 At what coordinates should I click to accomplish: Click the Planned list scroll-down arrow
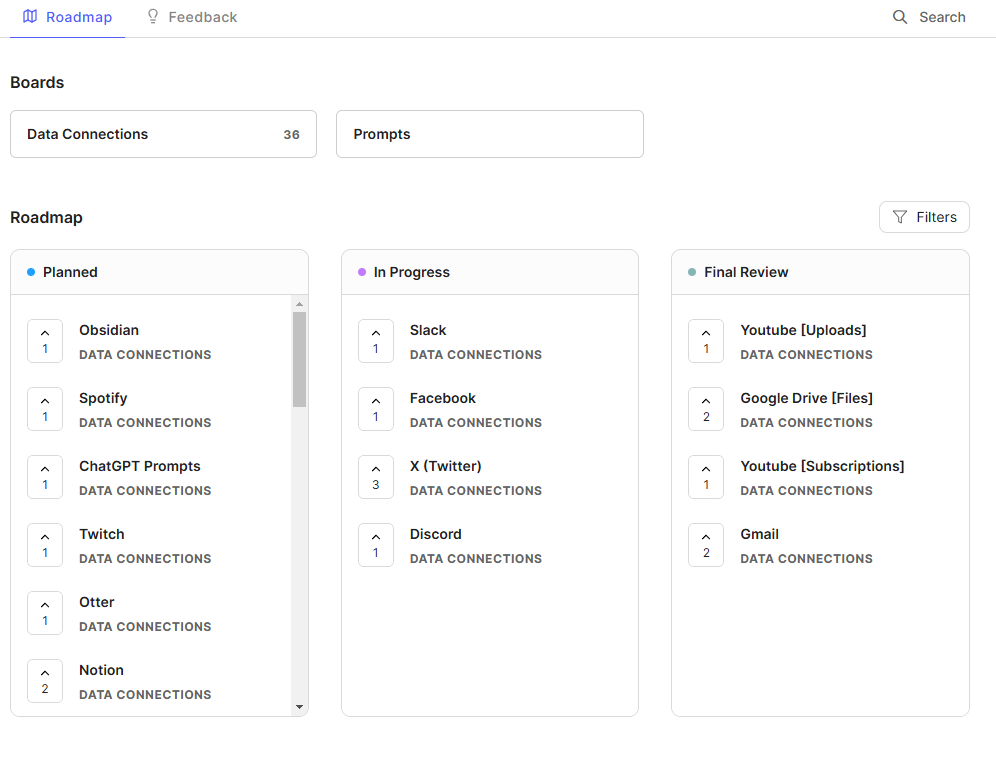[x=299, y=707]
